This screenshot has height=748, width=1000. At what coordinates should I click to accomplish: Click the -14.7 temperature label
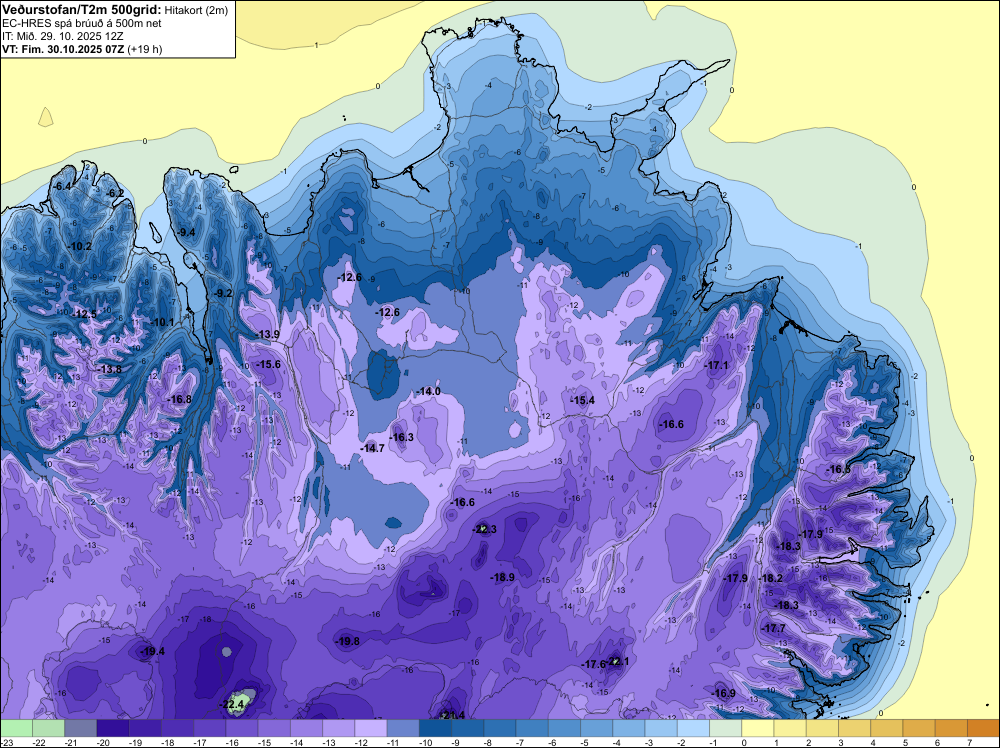tap(372, 448)
